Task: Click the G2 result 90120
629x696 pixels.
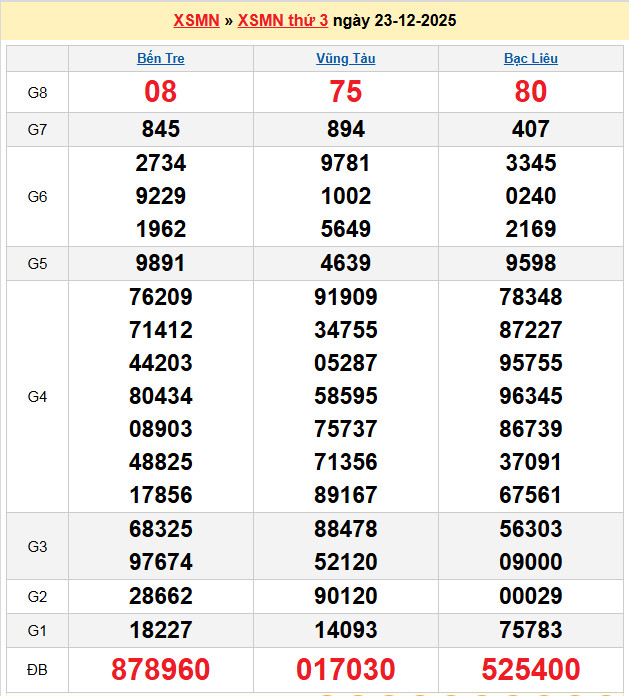Action: (346, 597)
